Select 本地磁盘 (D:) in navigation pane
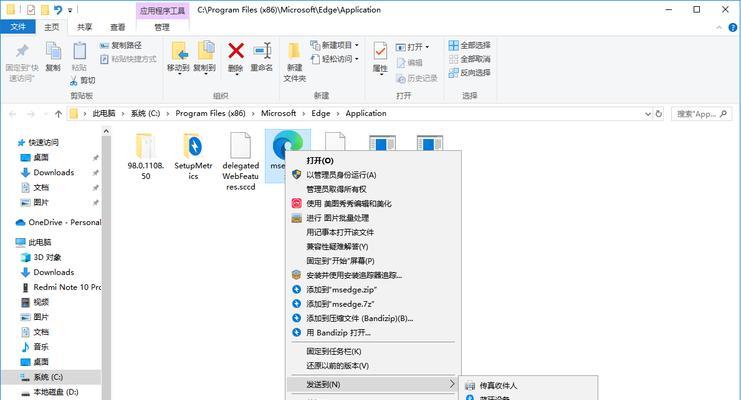The height and width of the screenshot is (400, 741). click(x=49, y=392)
